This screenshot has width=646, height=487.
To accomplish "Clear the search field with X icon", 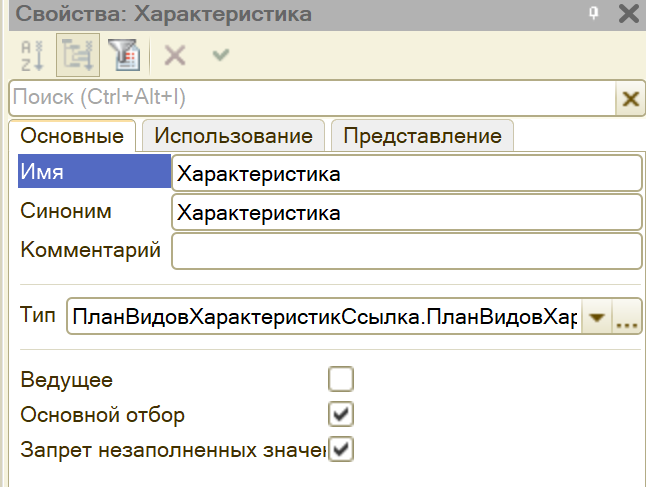I will point(630,98).
